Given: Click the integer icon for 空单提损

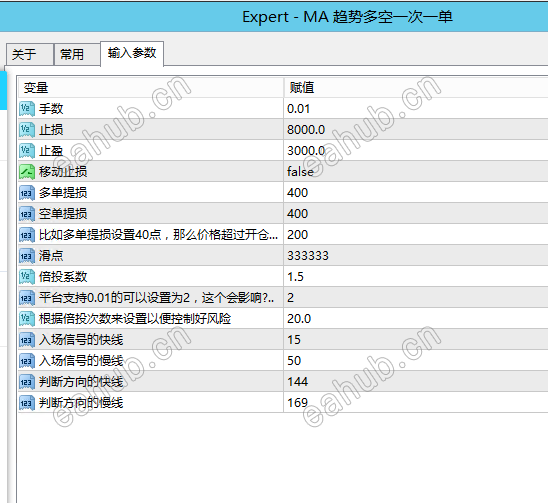Looking at the screenshot, I should (27, 214).
